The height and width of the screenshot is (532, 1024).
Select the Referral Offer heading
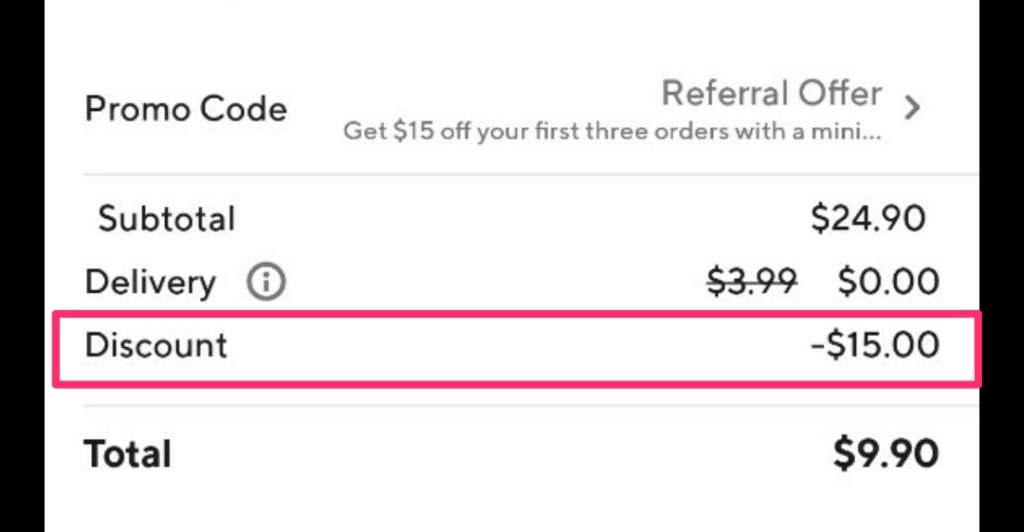[771, 93]
